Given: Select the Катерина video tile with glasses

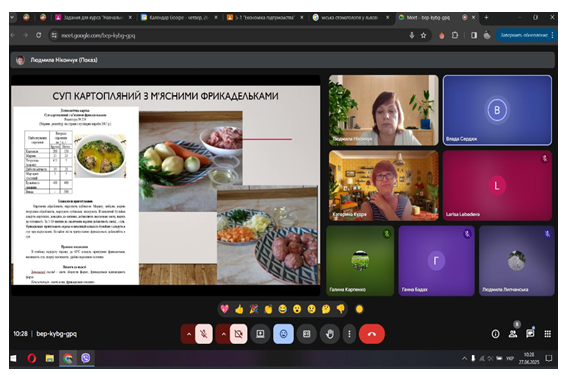Looking at the screenshot, I should [383, 186].
